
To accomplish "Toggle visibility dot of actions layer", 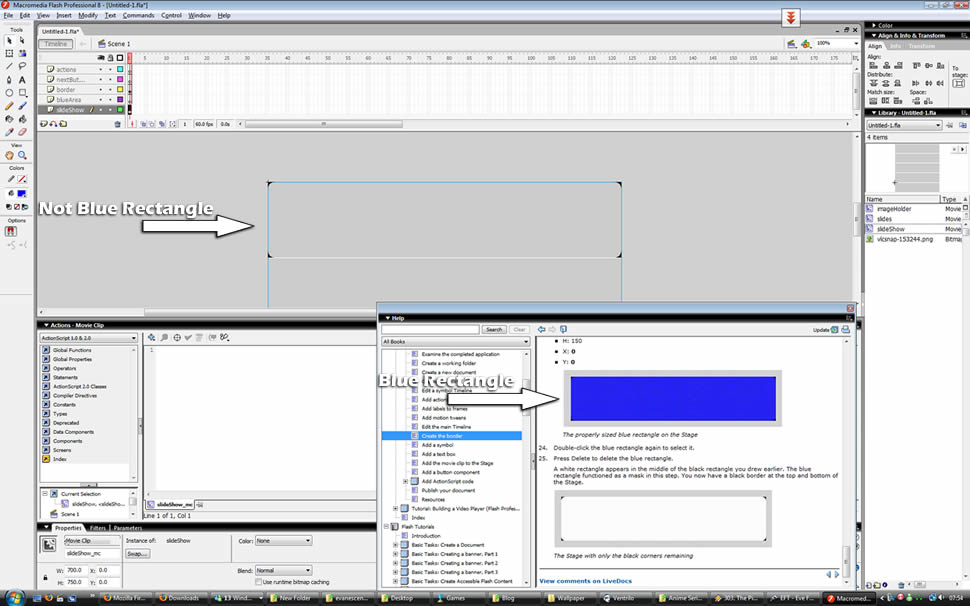I will [x=101, y=69].
